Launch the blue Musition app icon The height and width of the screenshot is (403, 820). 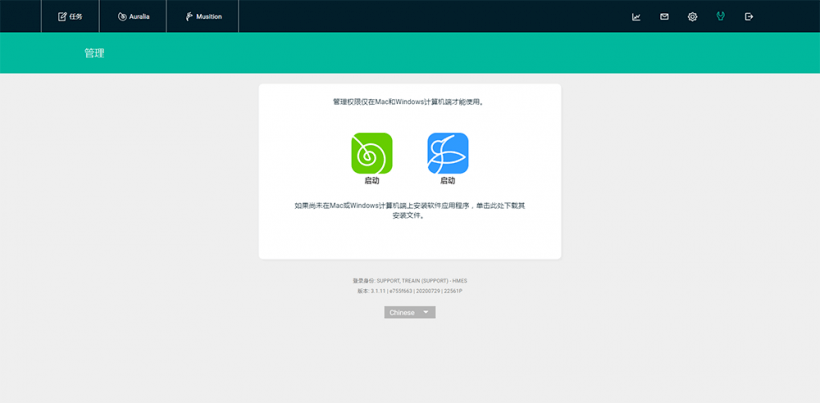coord(448,153)
